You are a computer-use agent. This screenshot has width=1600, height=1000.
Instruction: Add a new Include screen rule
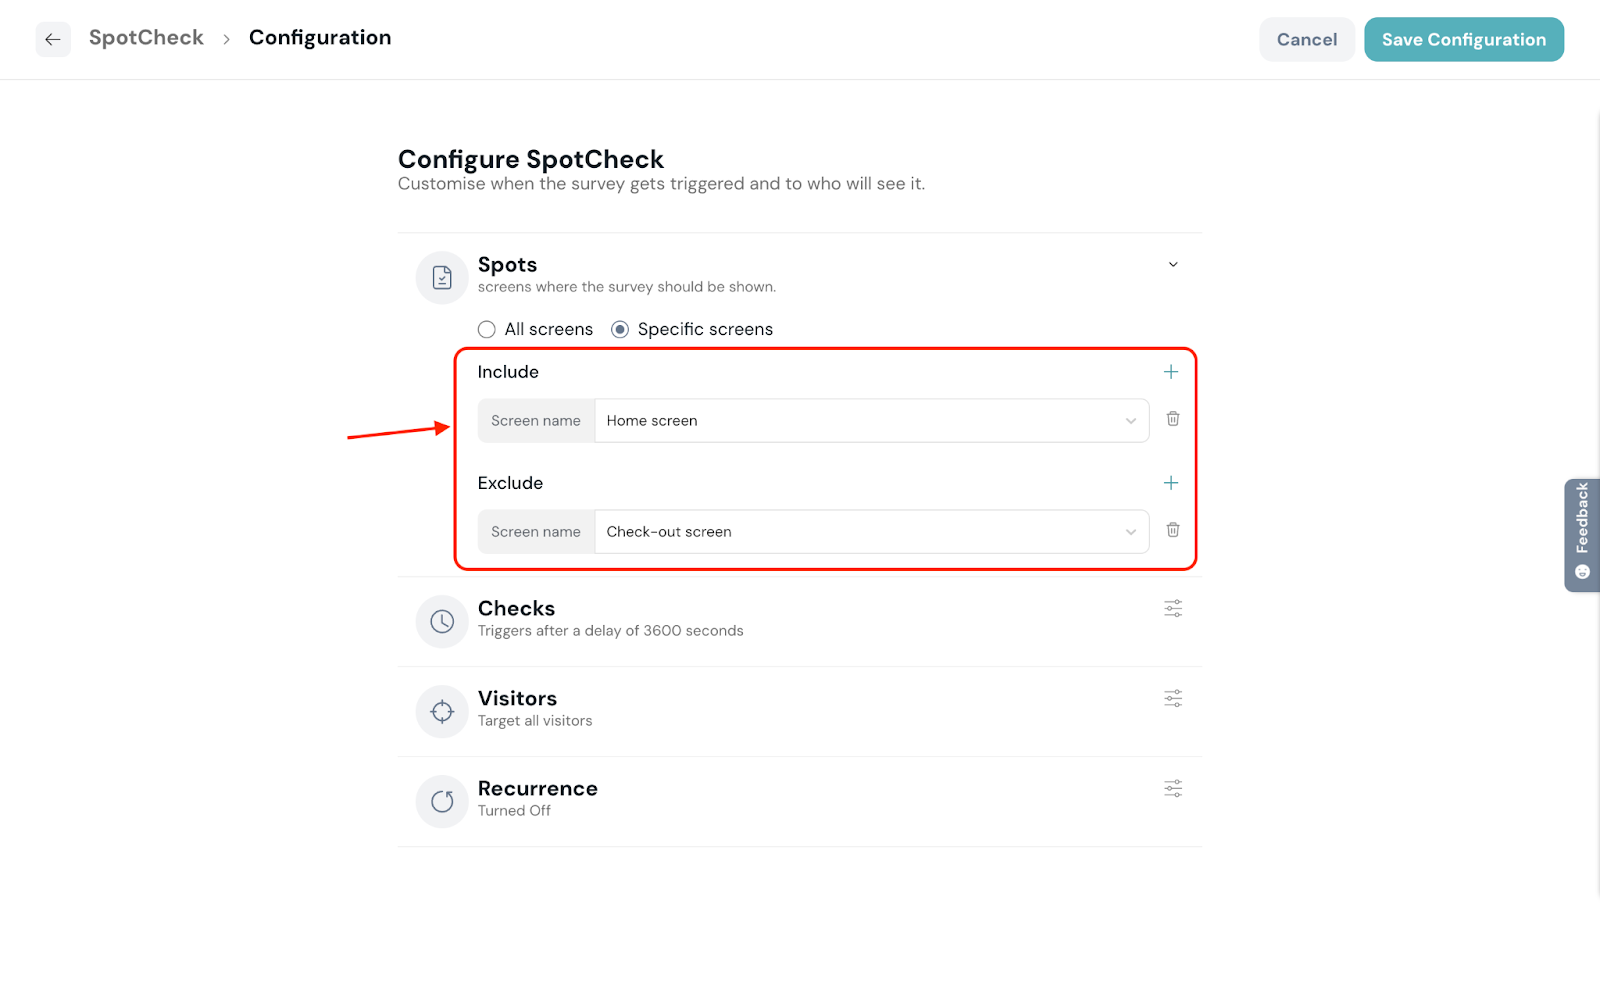point(1171,372)
